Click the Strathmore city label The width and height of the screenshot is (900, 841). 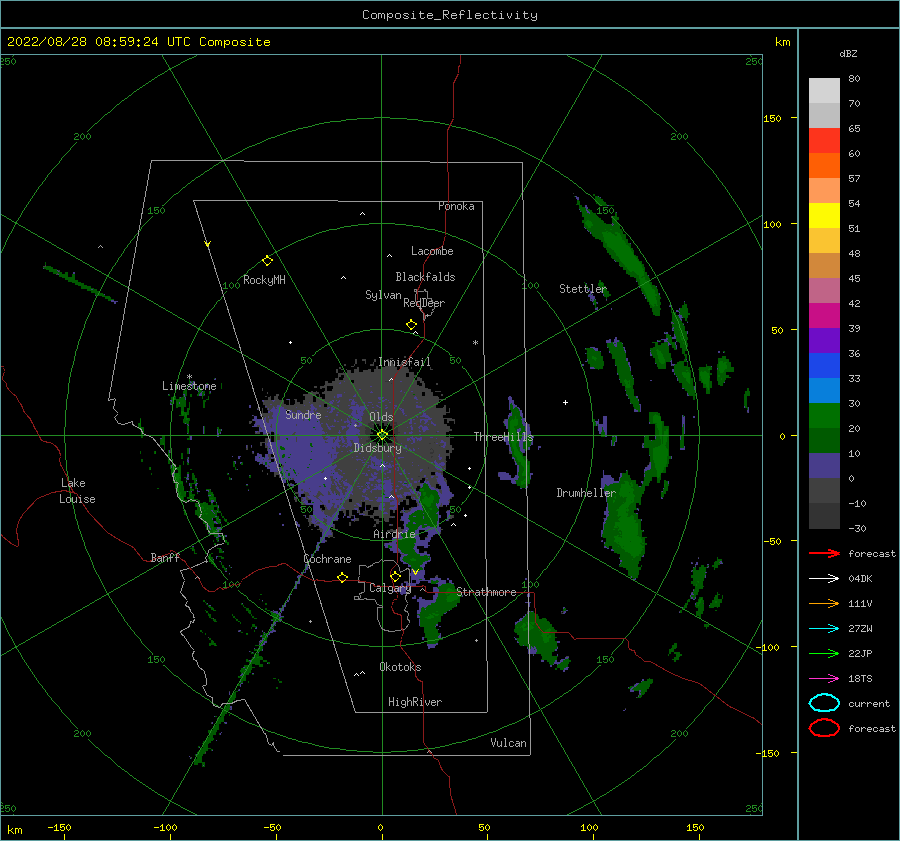[486, 592]
